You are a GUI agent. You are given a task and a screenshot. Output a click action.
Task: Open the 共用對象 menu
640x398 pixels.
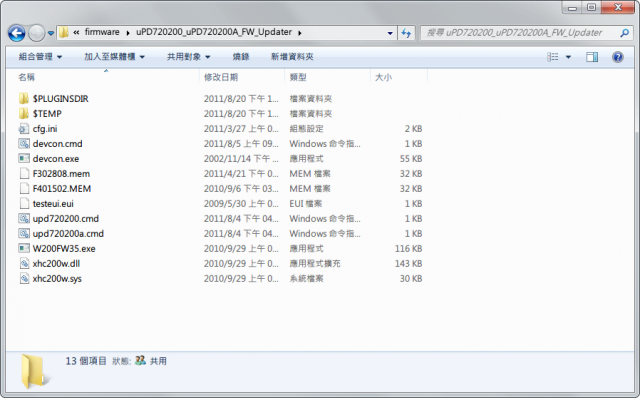(x=189, y=57)
